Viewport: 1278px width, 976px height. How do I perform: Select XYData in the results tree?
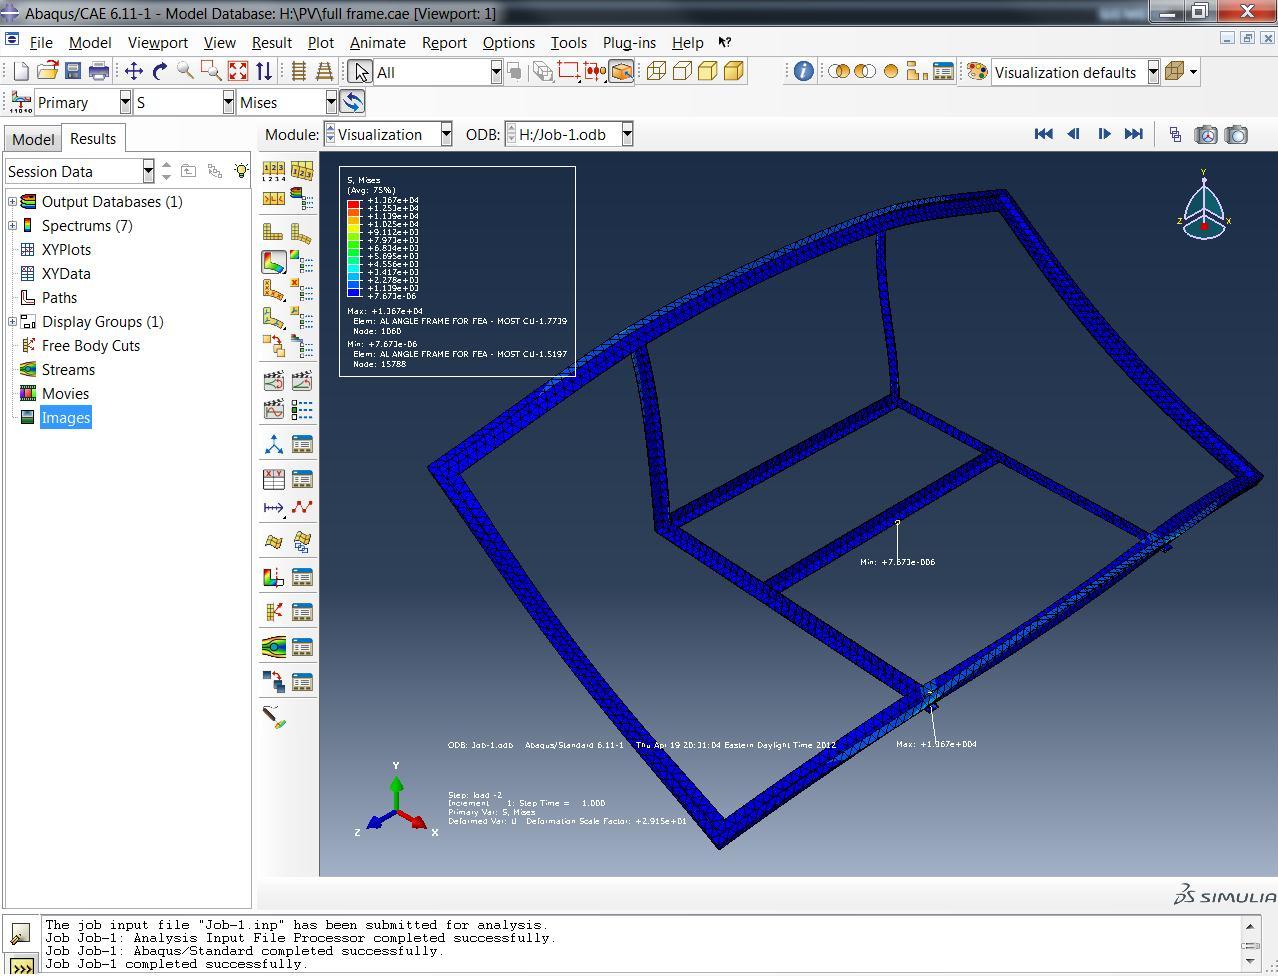[x=66, y=274]
